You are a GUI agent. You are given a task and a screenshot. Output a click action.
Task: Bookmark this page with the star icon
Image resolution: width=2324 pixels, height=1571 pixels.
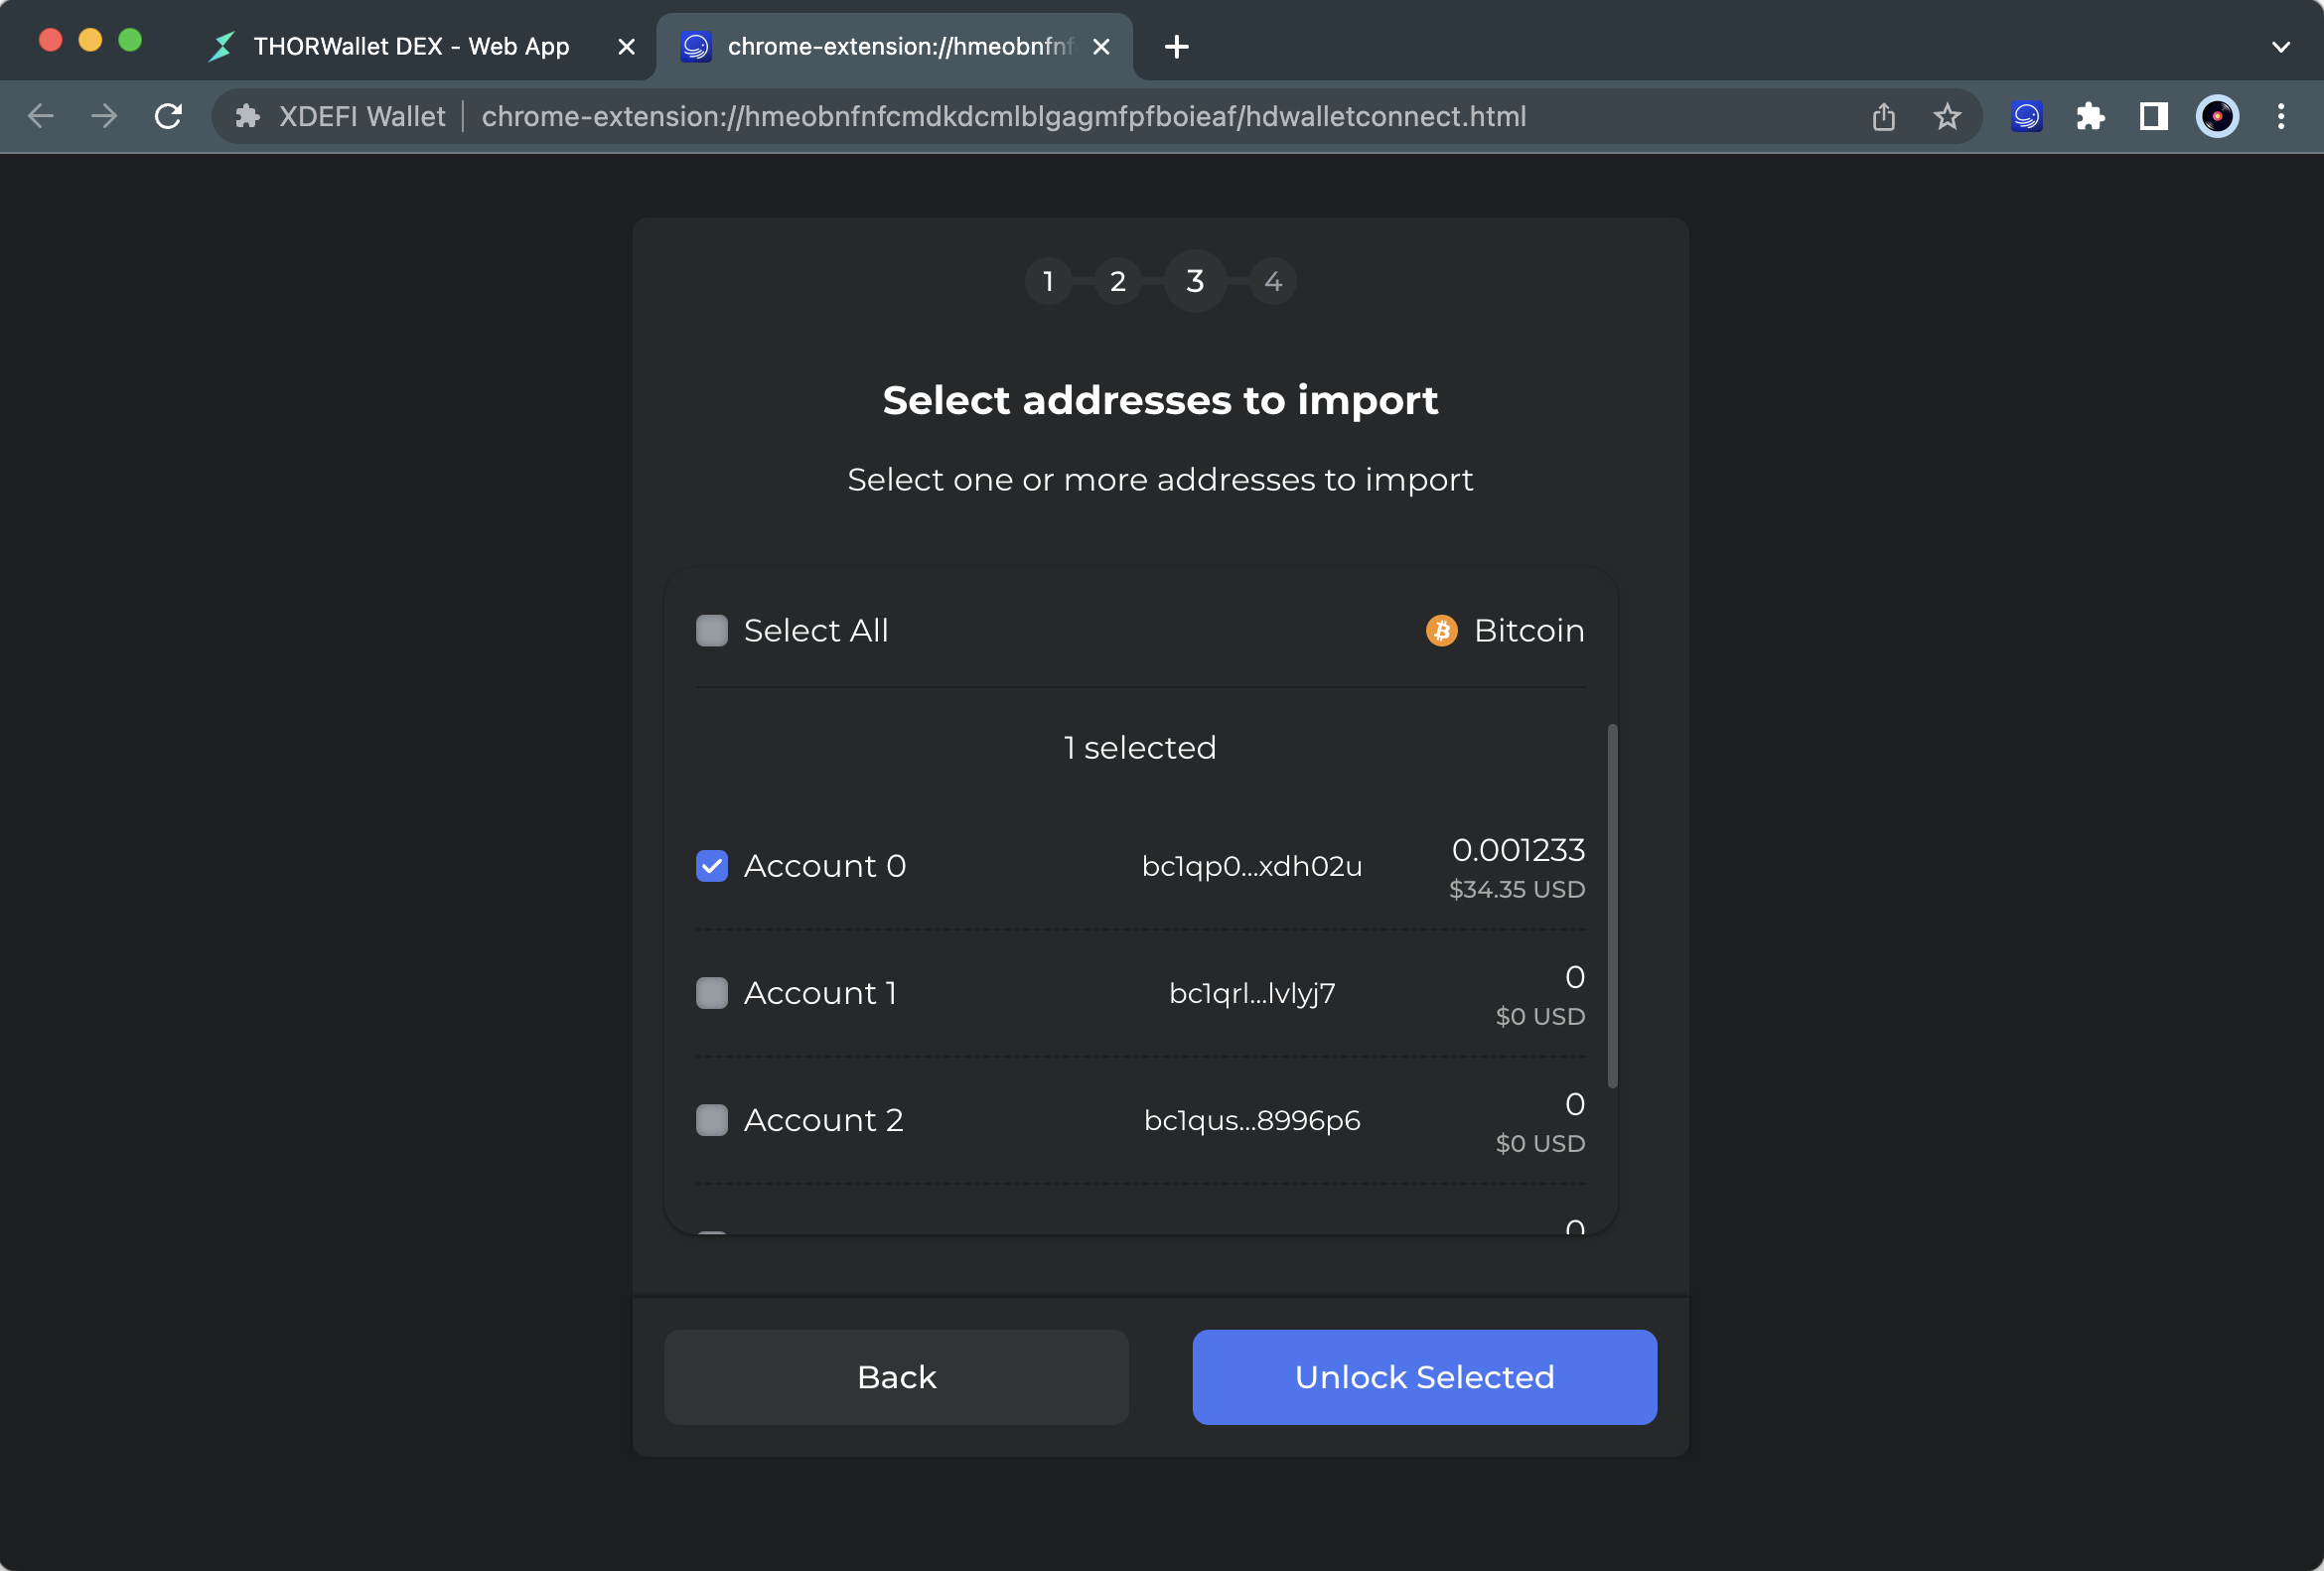tap(1946, 117)
